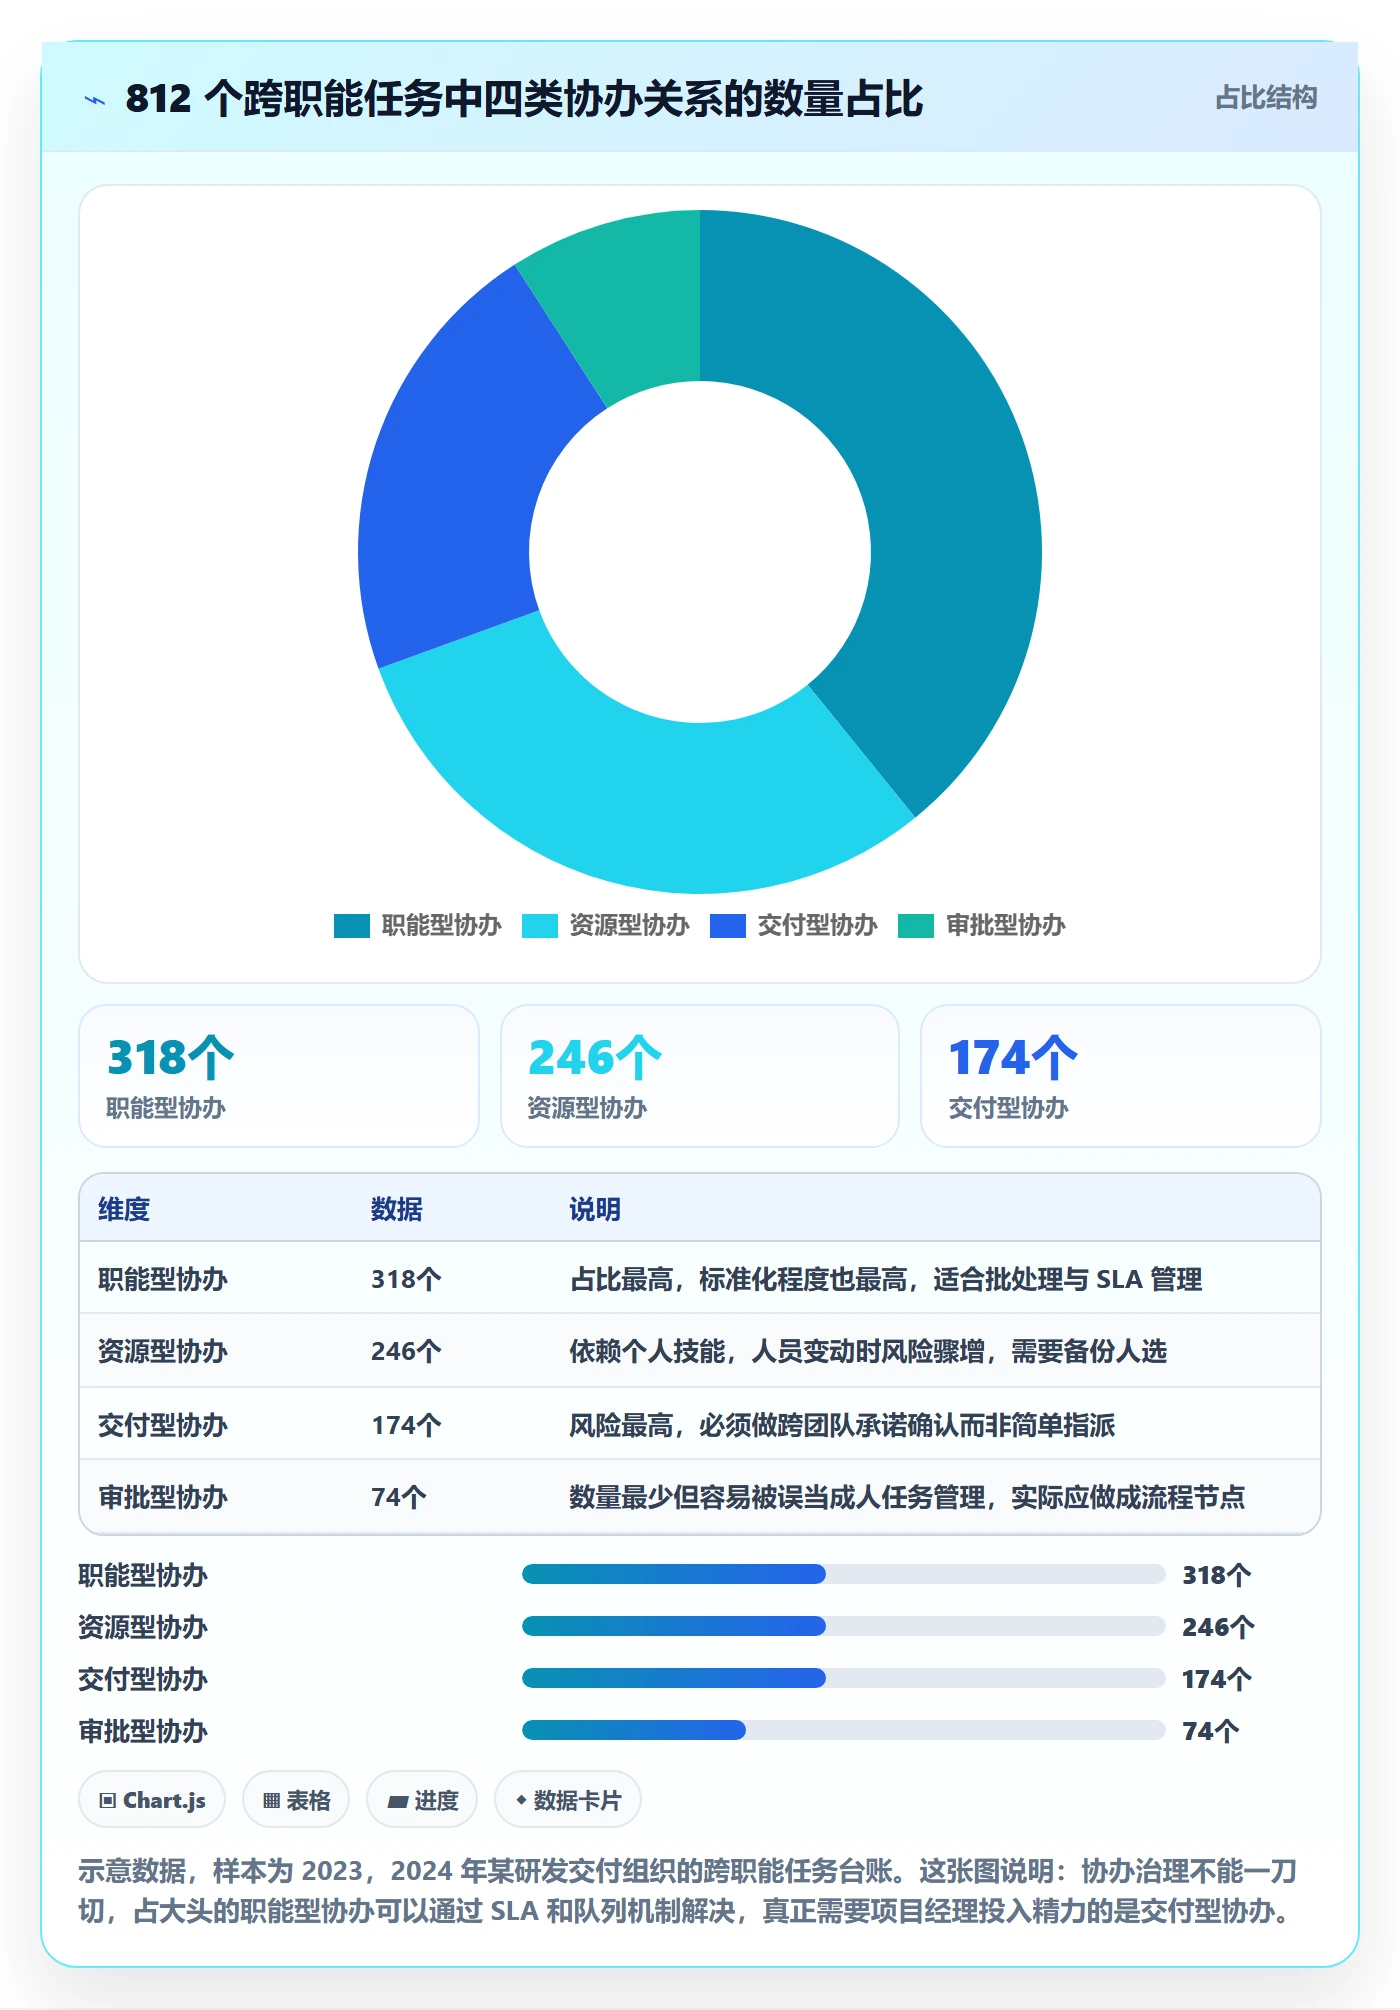
Task: Click the 说明 column header
Action: tap(595, 1209)
